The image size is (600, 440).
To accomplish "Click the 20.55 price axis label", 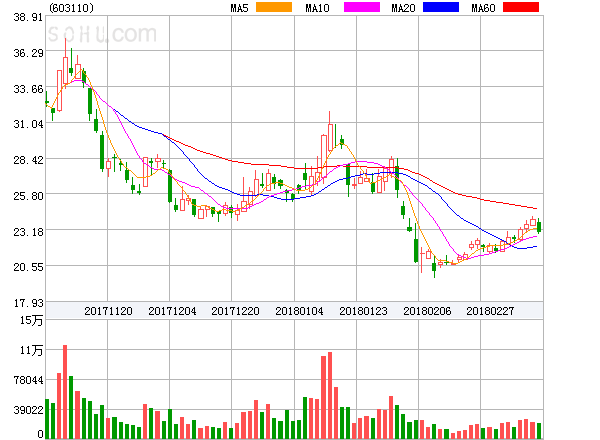I will coord(28,267).
